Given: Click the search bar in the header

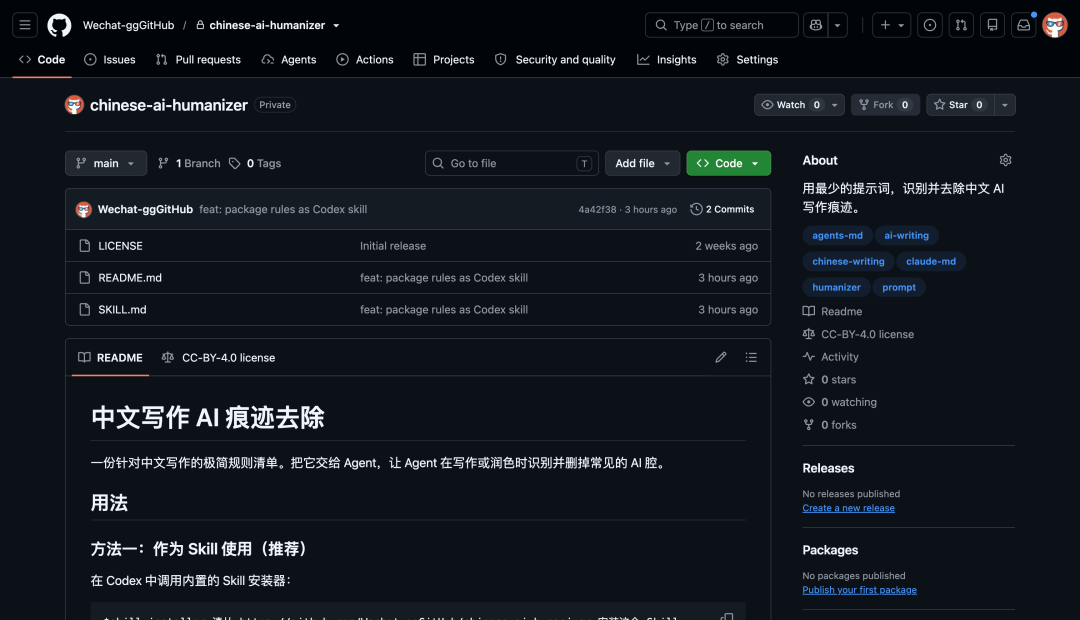Looking at the screenshot, I should click(721, 25).
